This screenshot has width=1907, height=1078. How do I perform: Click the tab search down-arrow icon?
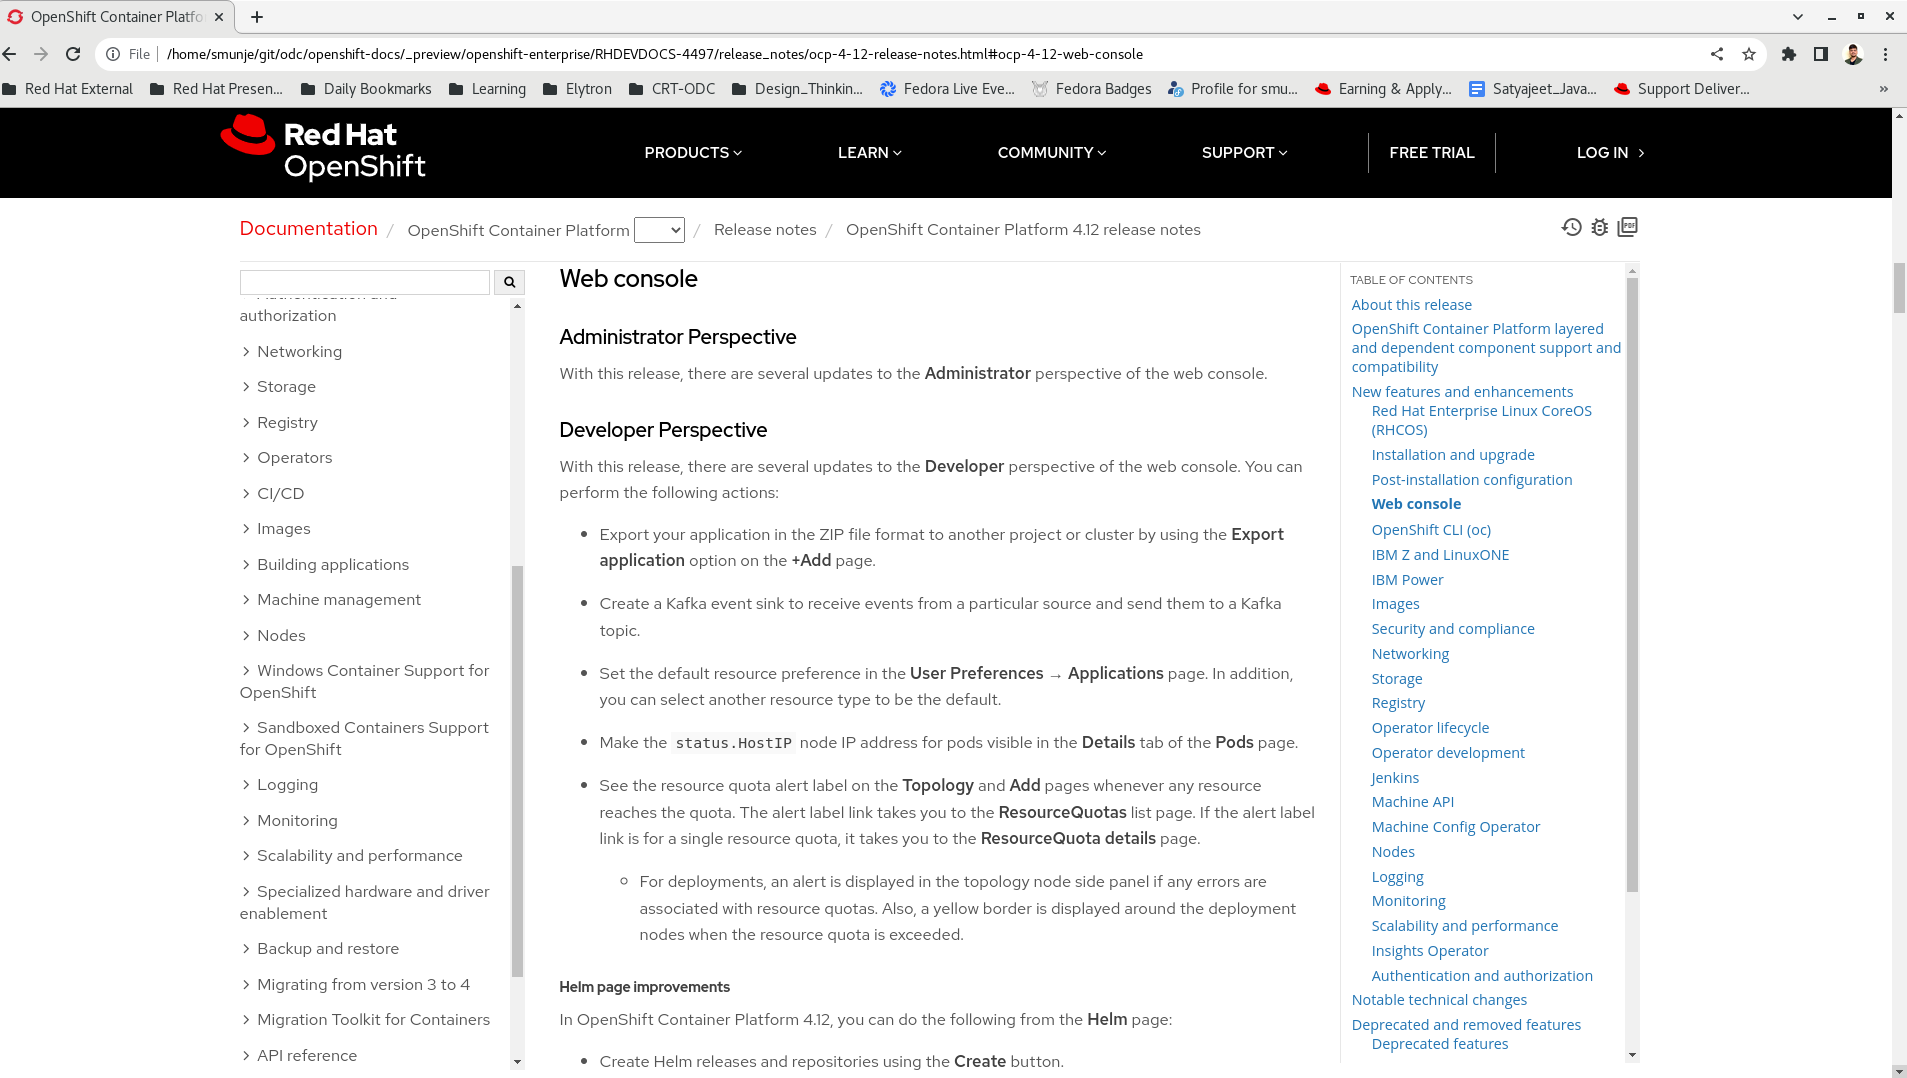pos(1798,17)
